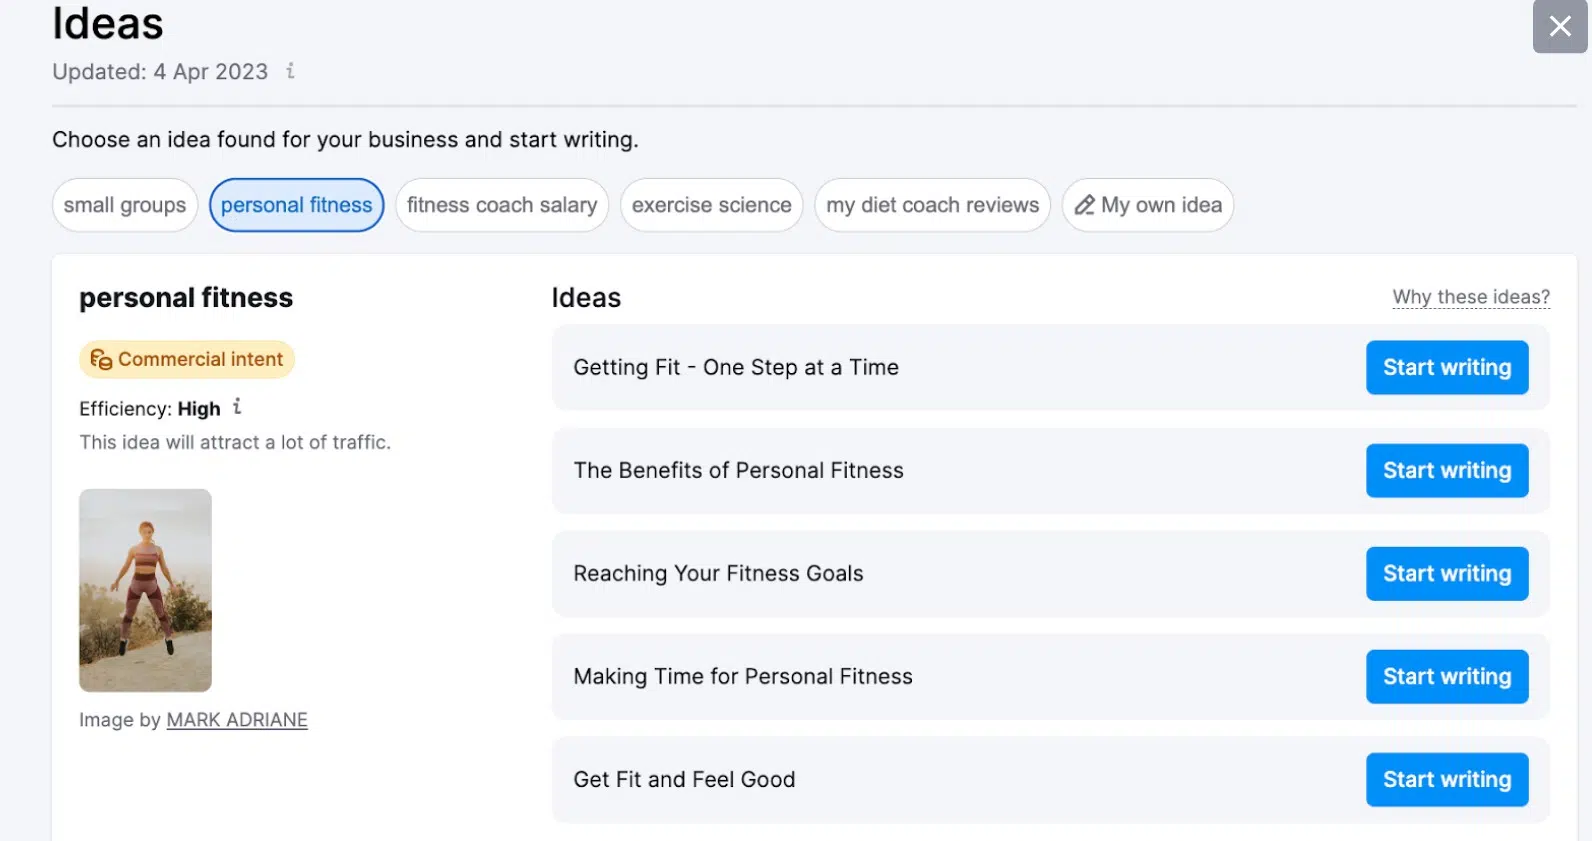Image resolution: width=1592 pixels, height=841 pixels.
Task: Select the personal fitness topic chip
Action: 296,206
